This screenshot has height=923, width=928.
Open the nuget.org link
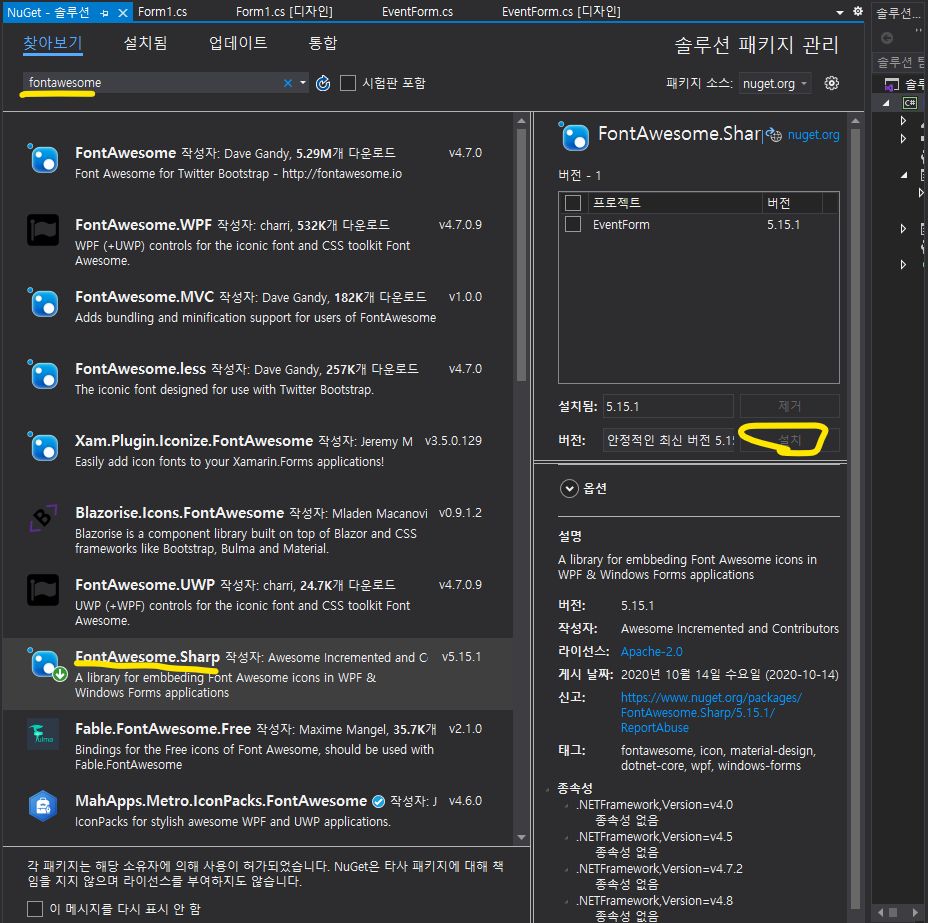click(813, 135)
